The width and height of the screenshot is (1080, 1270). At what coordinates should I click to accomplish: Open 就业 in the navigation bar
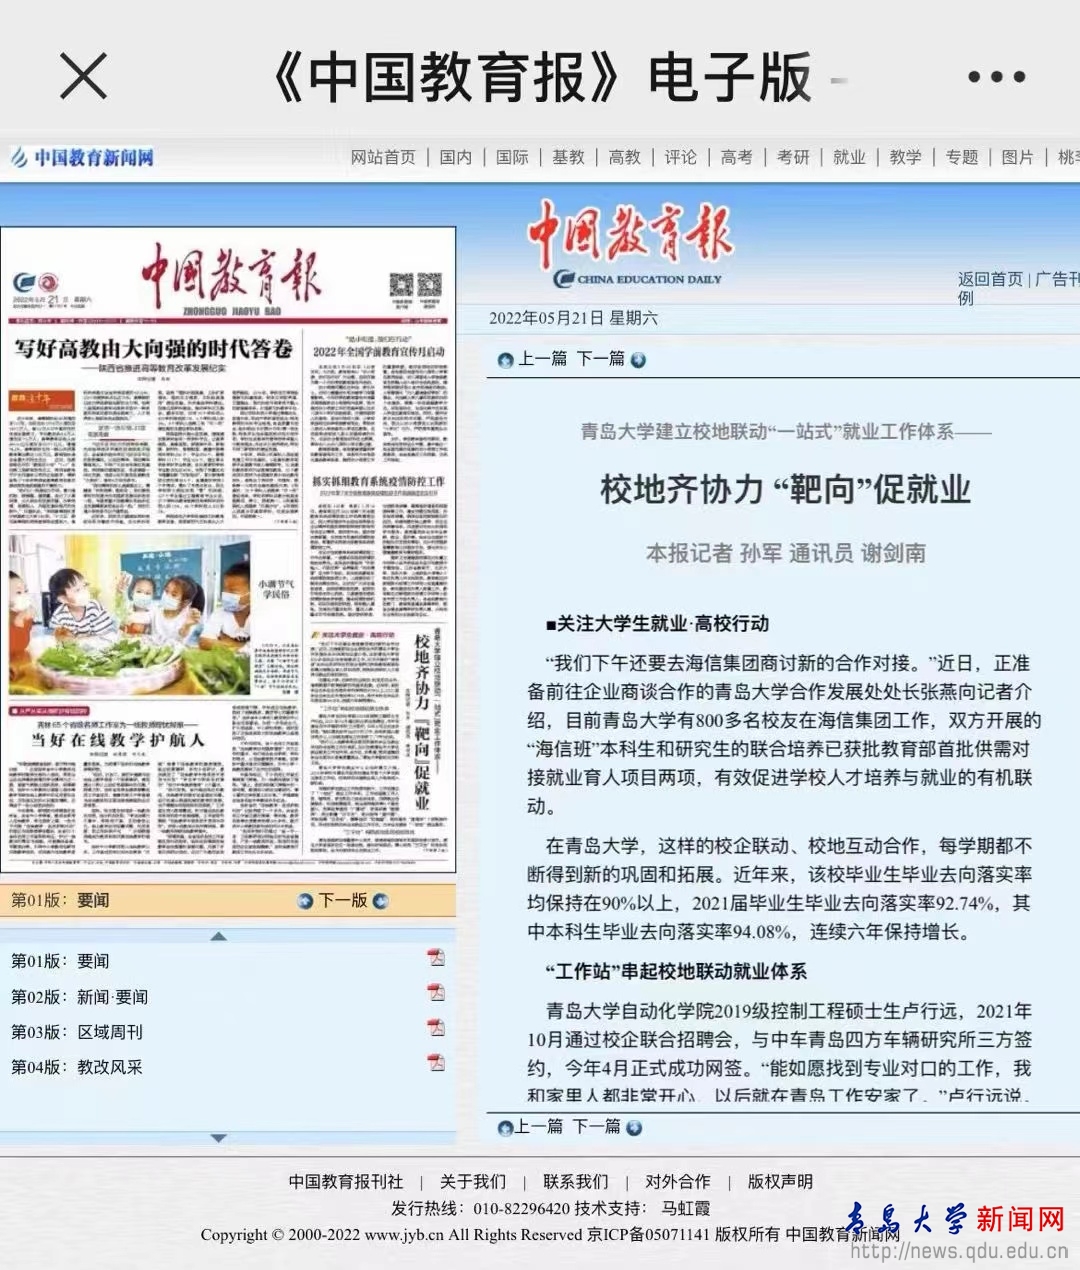click(848, 157)
